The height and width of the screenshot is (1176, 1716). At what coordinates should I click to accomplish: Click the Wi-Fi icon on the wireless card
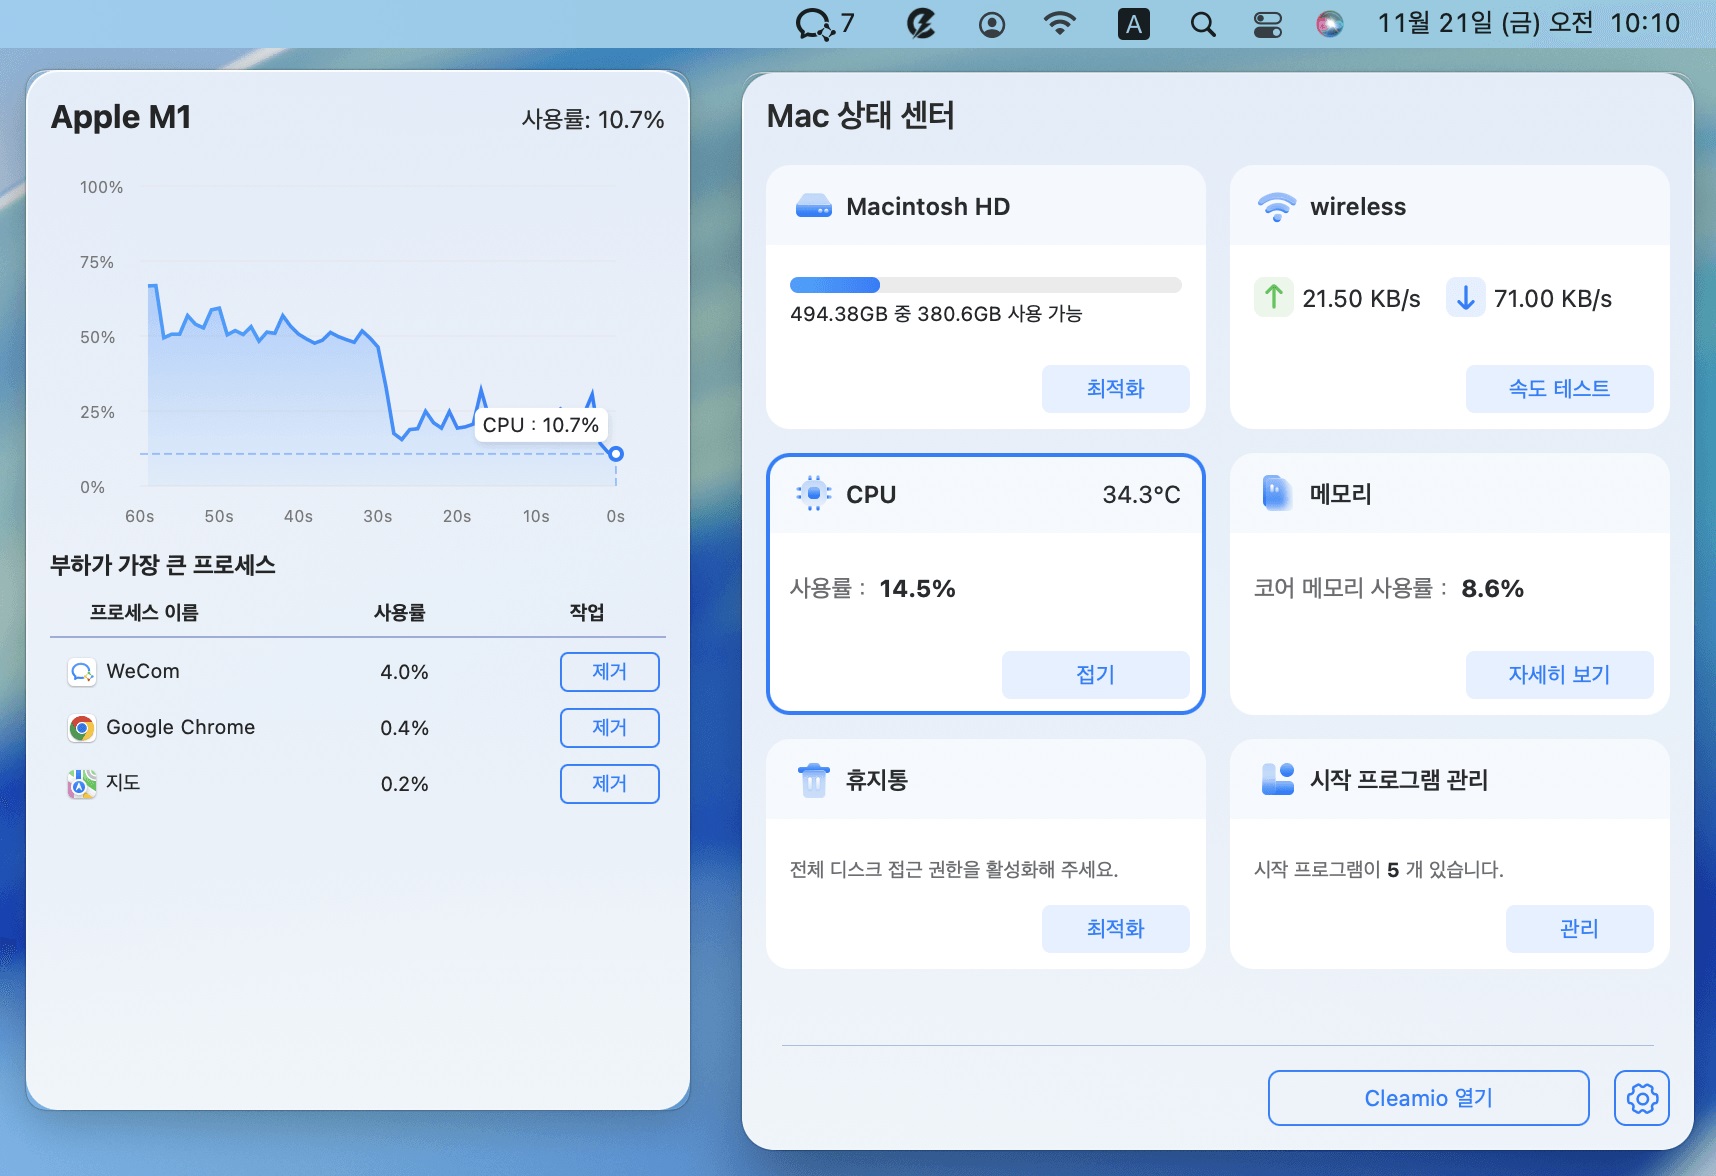click(1274, 206)
